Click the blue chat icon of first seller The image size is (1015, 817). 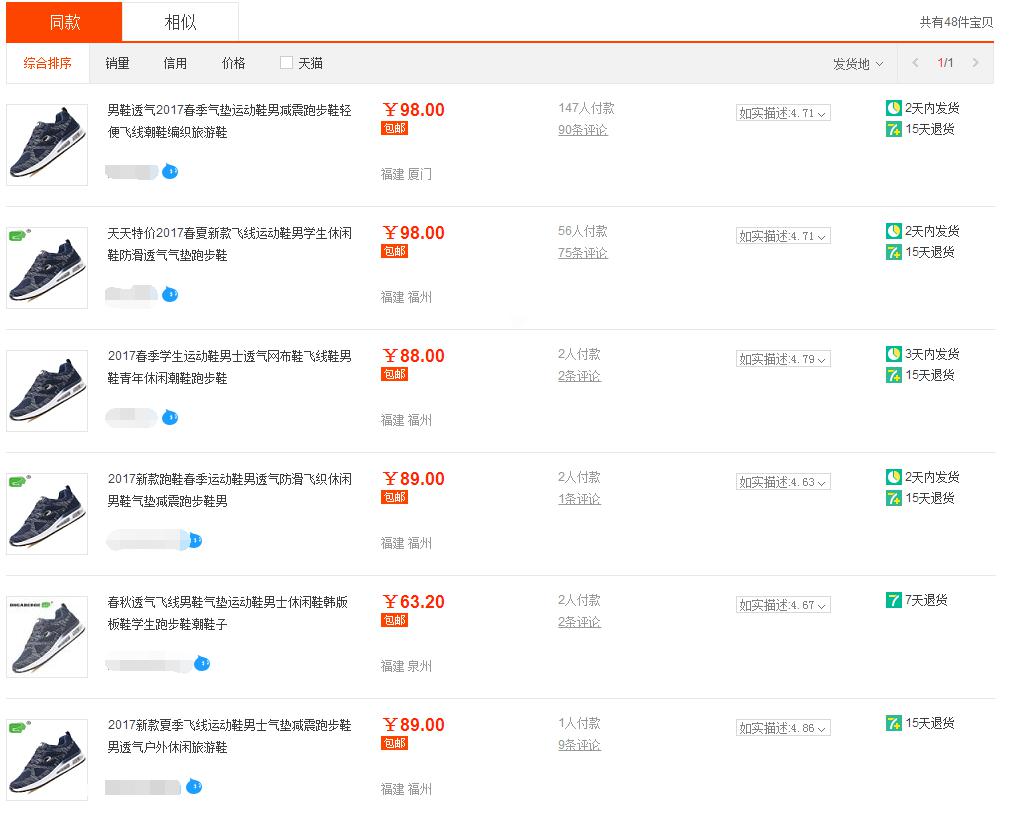point(170,171)
